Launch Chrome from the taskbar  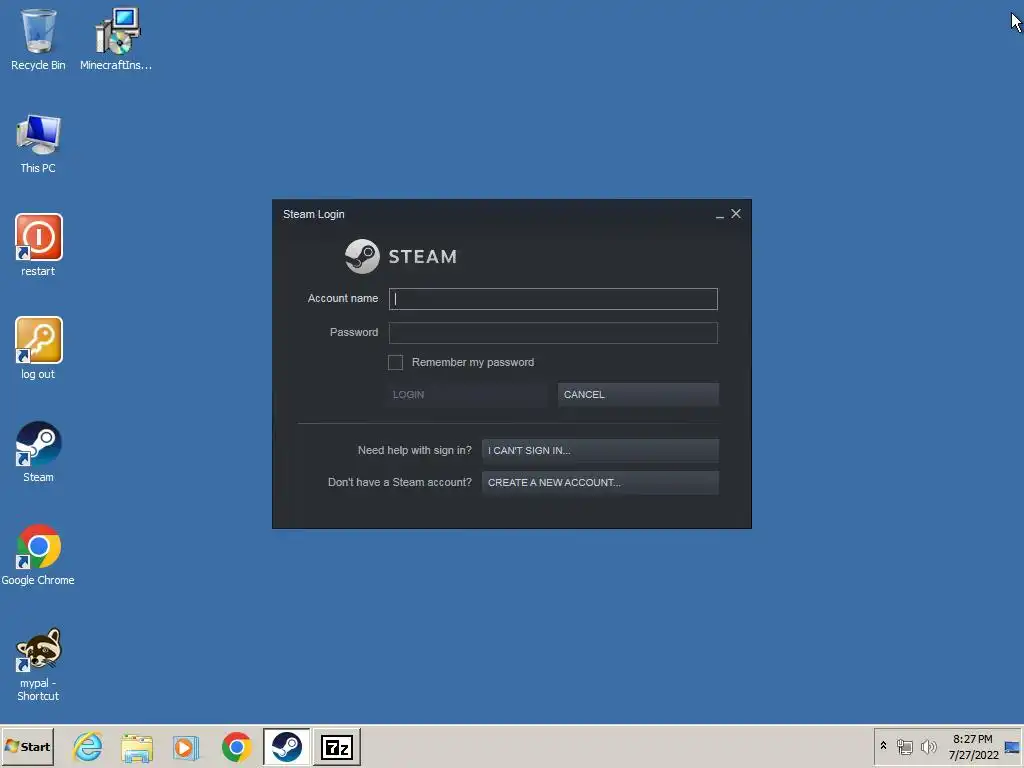236,747
